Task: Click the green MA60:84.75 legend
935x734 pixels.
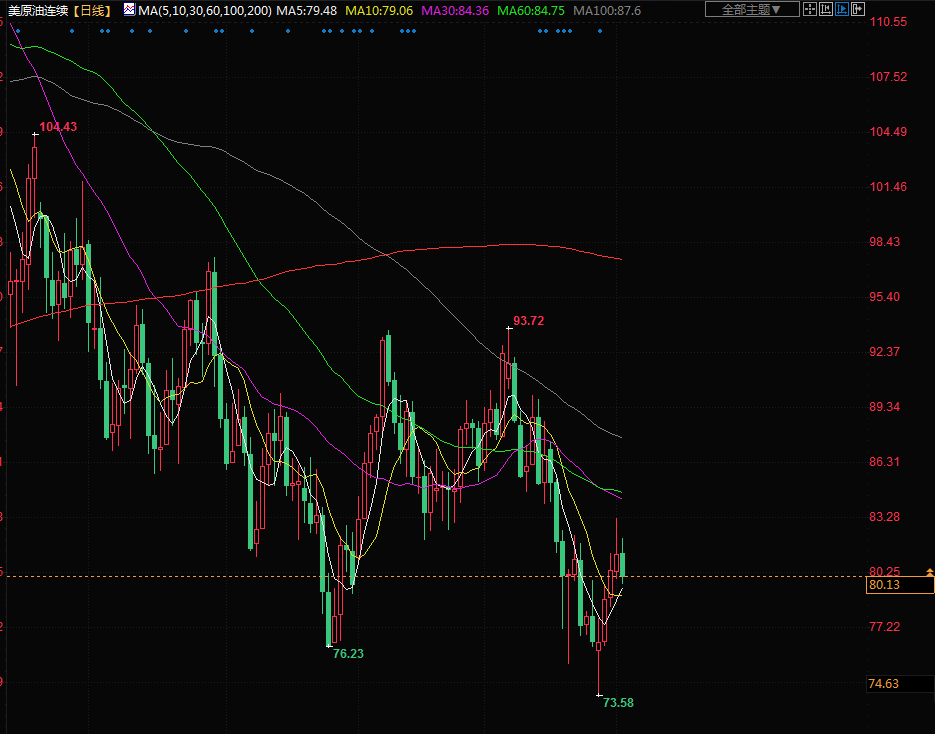Action: click(531, 10)
